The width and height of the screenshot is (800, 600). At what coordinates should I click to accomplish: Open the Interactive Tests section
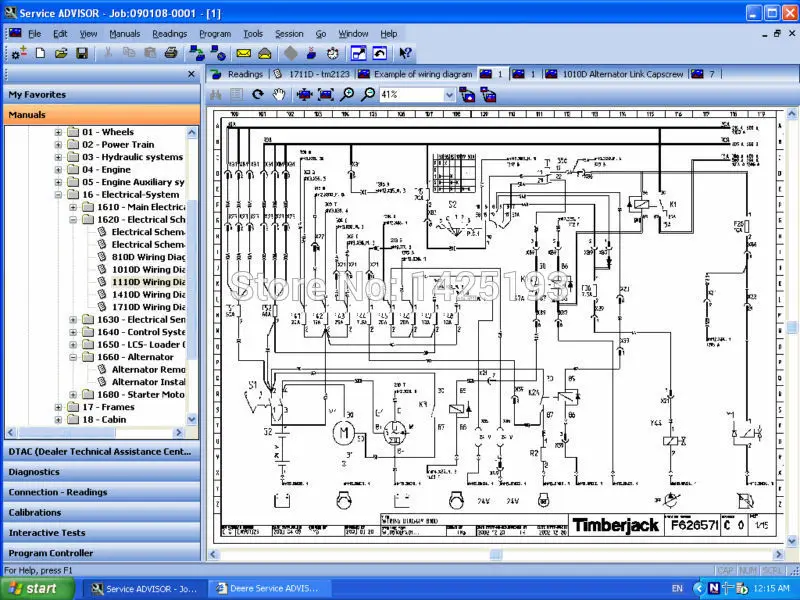click(x=102, y=533)
